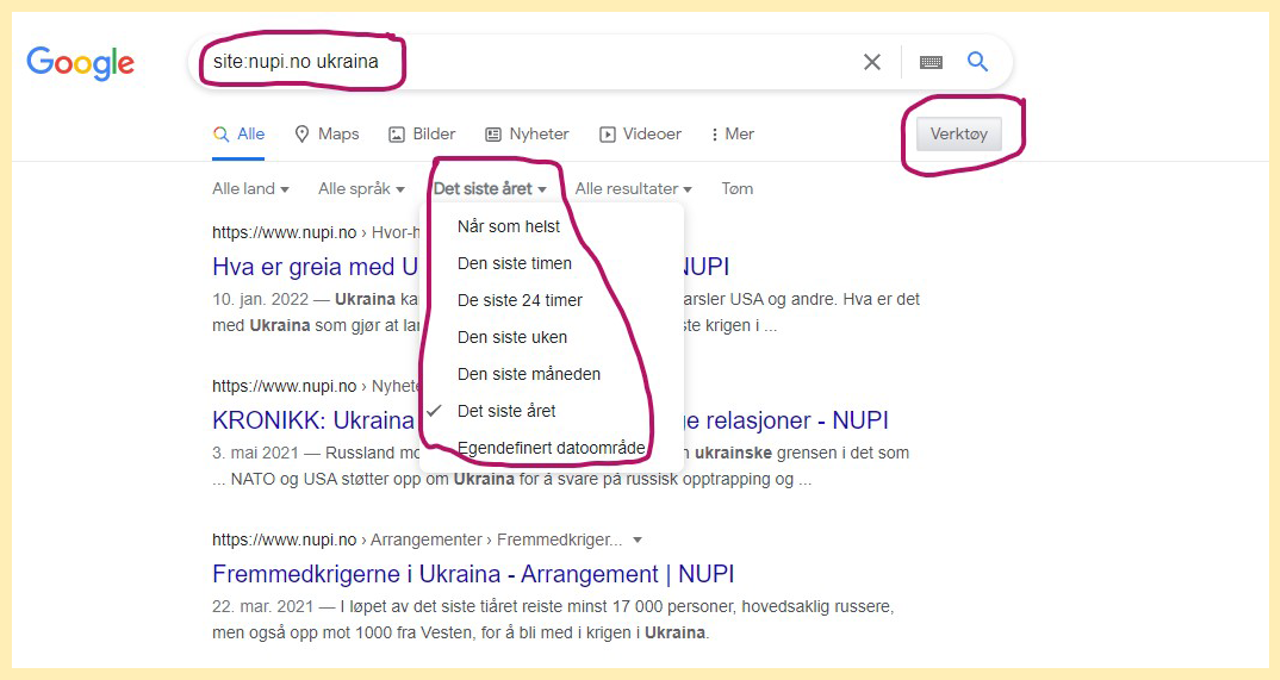Open the on-screen keyboard icon
Viewport: 1280px width, 680px height.
pyautogui.click(x=931, y=62)
